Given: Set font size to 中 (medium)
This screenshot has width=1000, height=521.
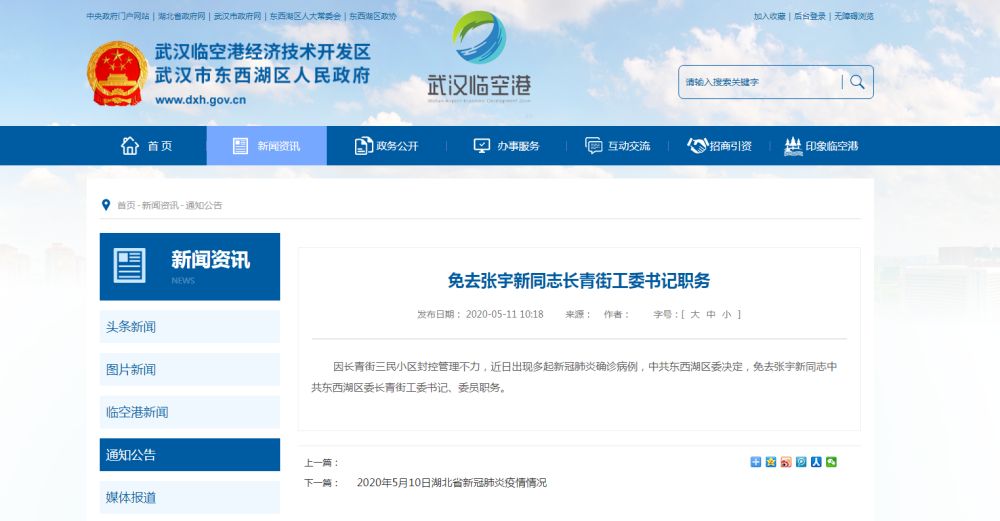Looking at the screenshot, I should 711,314.
